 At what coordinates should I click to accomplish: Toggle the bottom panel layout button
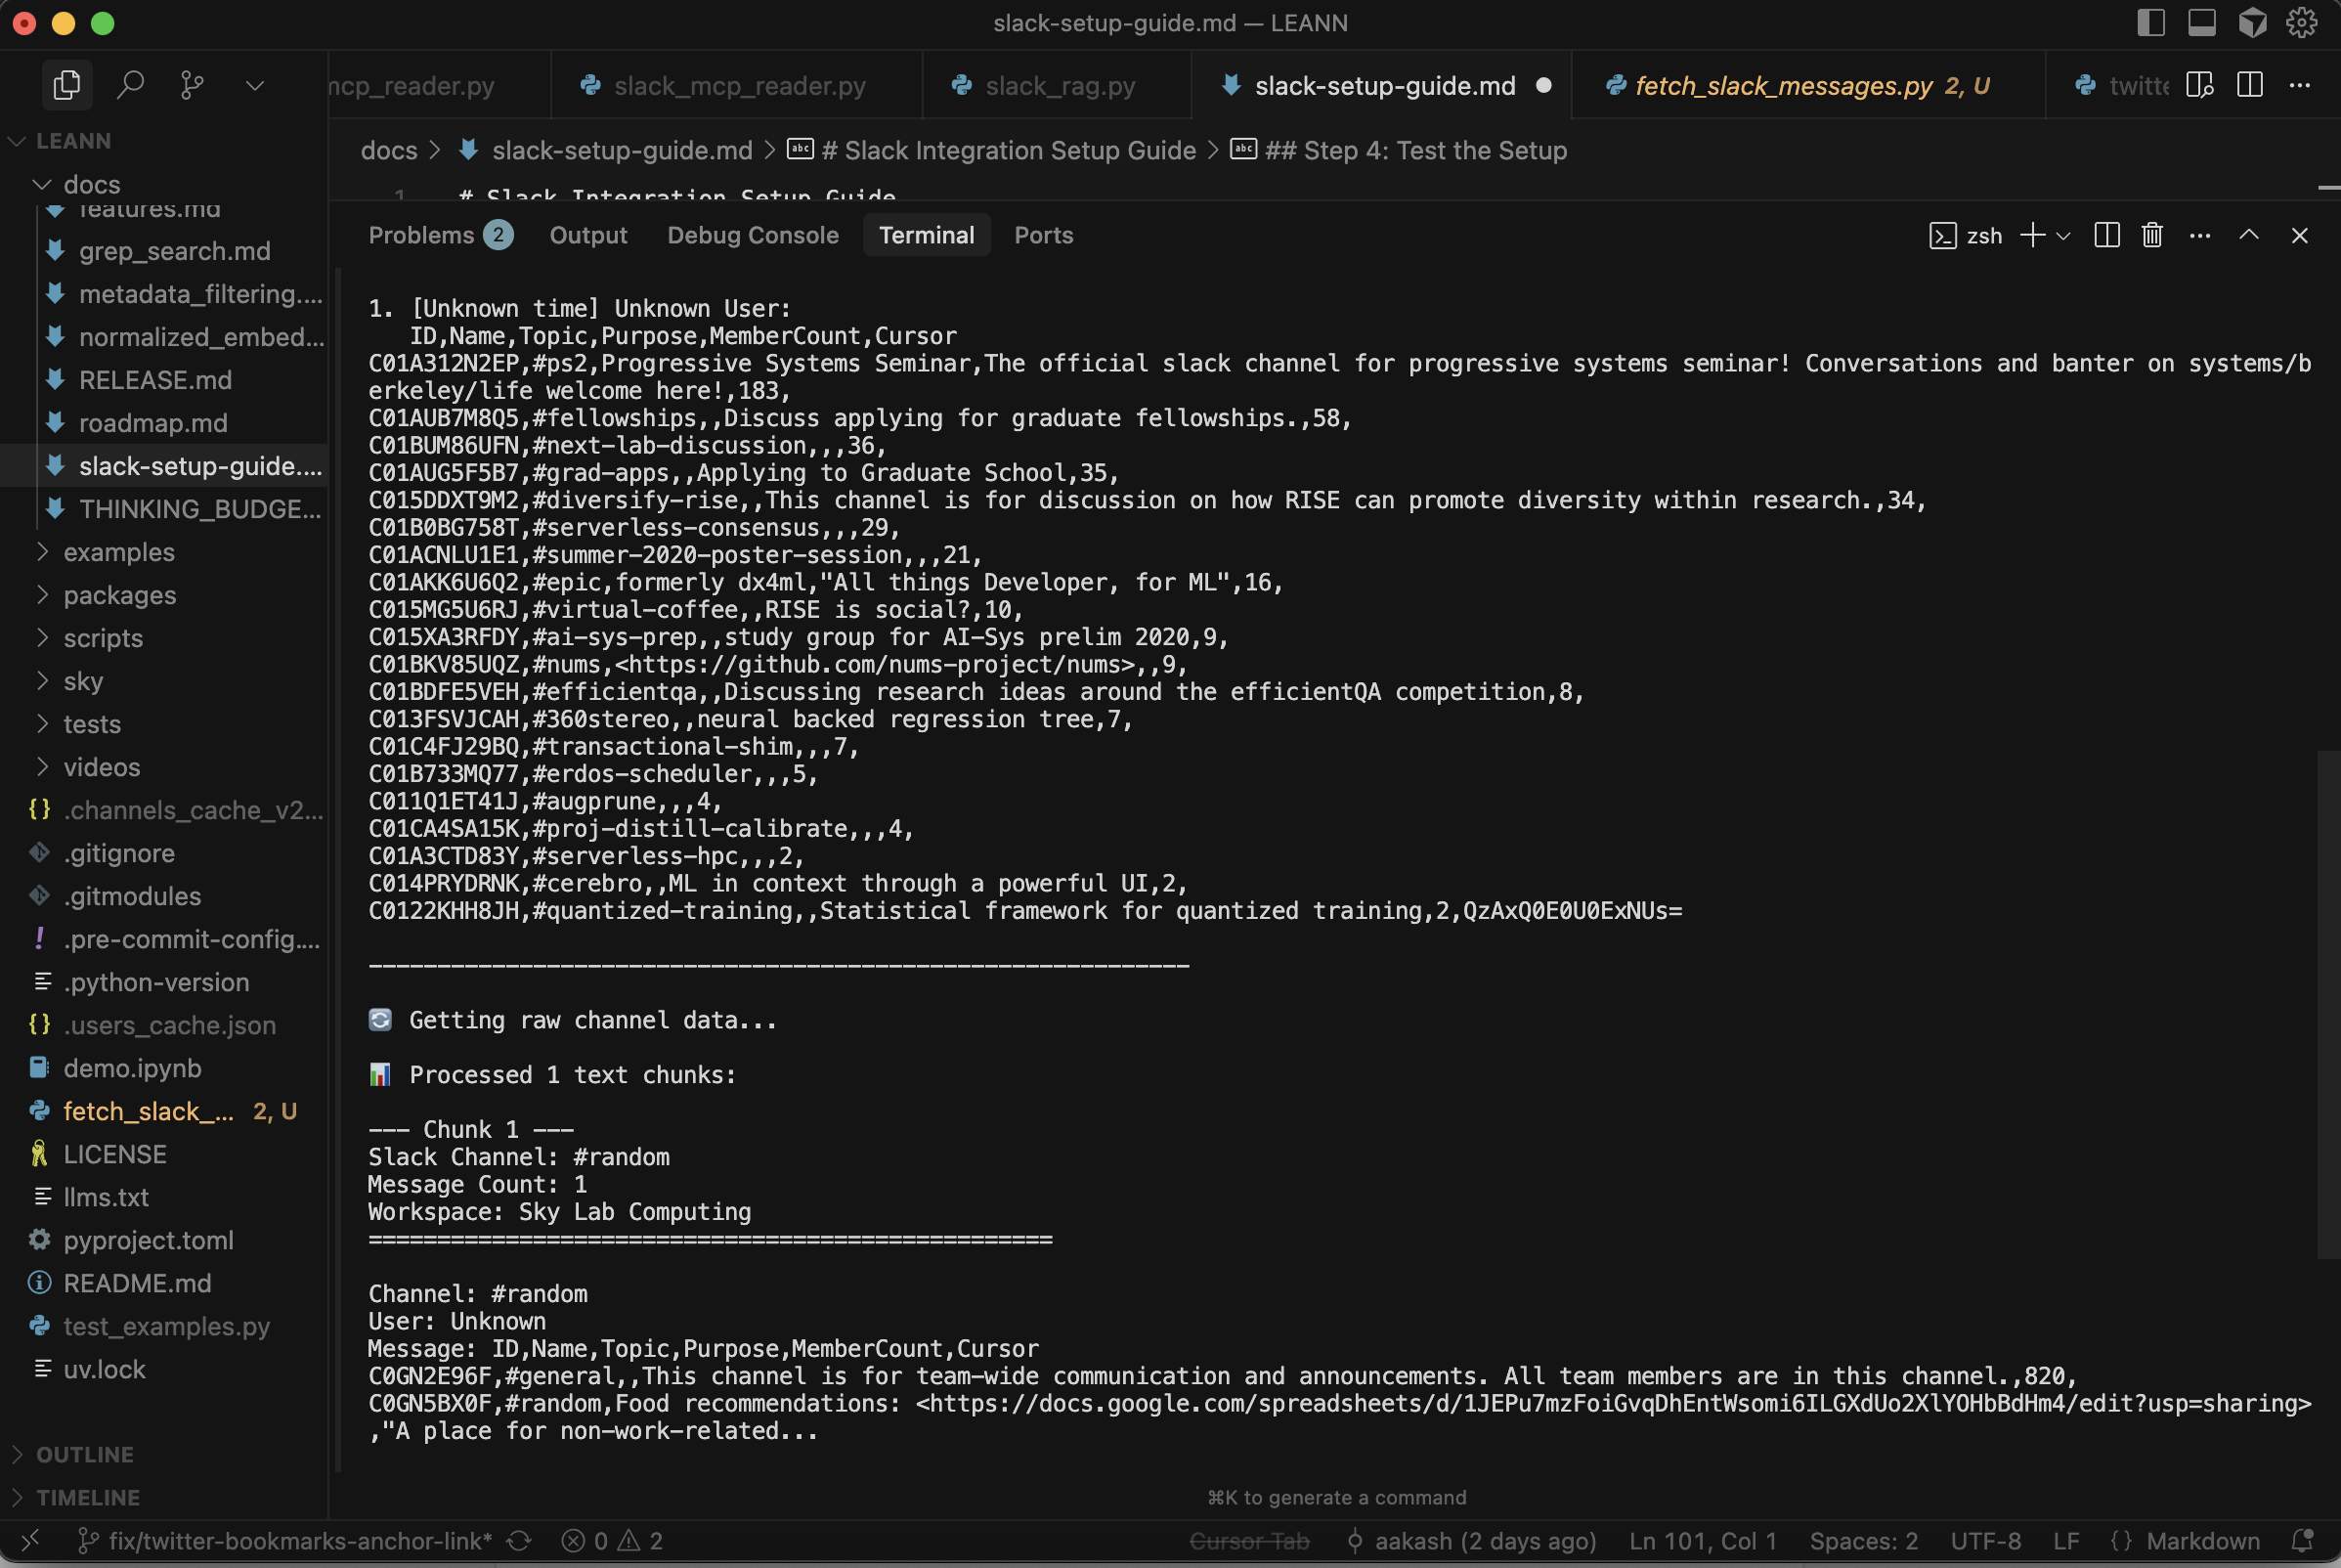click(2201, 23)
